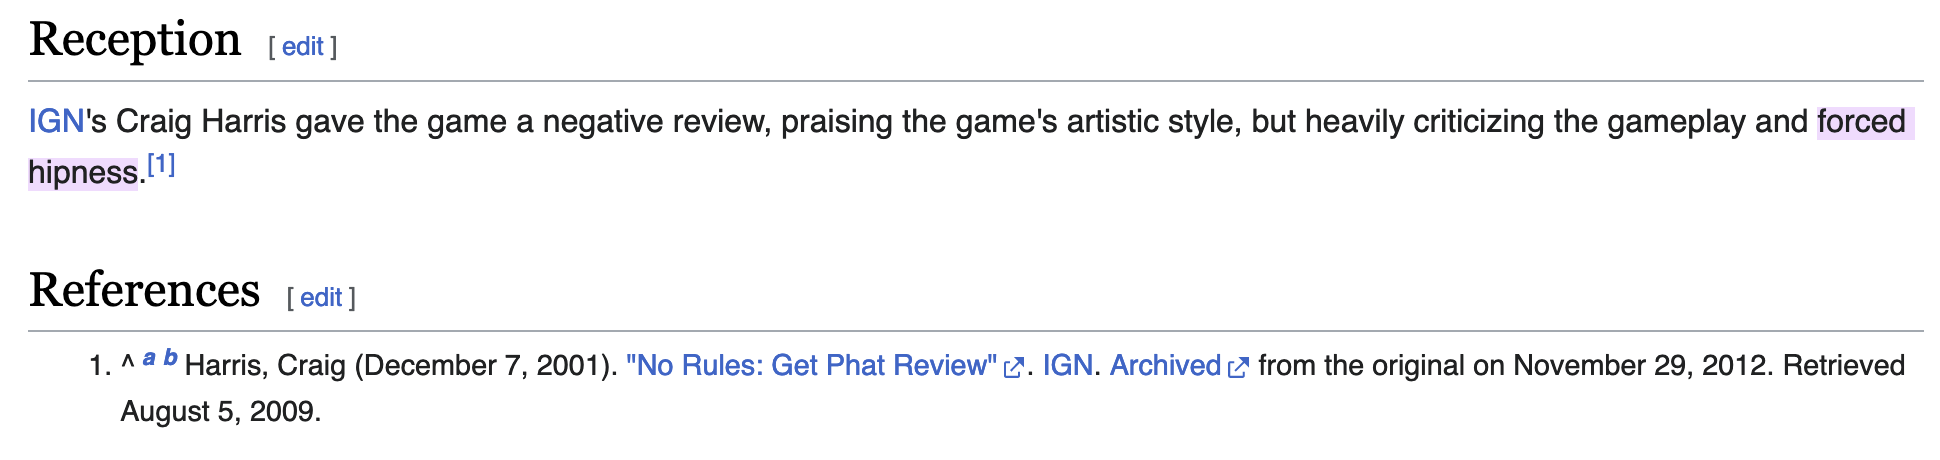Image resolution: width=1940 pixels, height=460 pixels.
Task: Click the References heading
Action: click(x=144, y=290)
